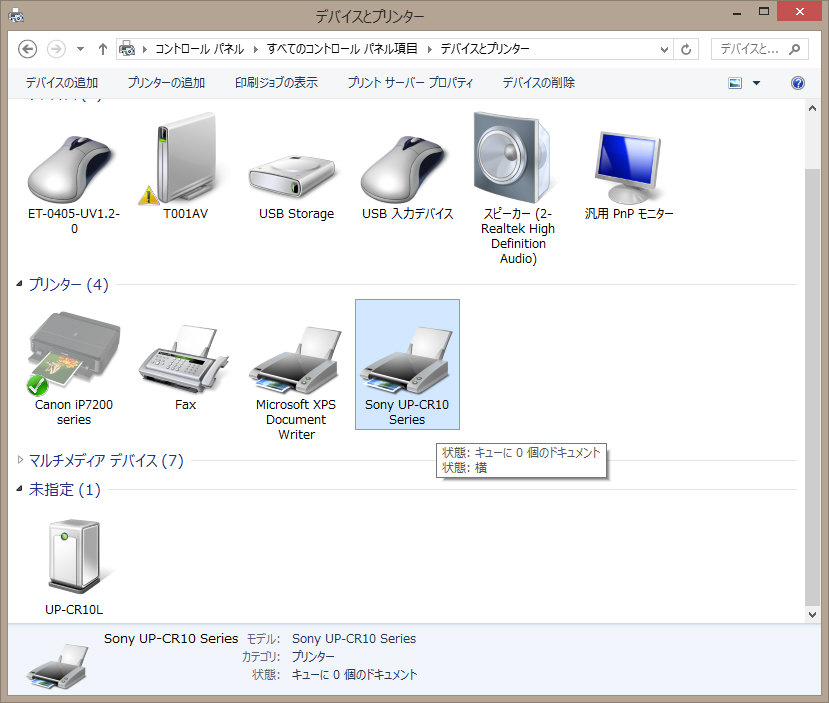The image size is (829, 703).
Task: Open the help question mark icon
Action: [x=798, y=83]
